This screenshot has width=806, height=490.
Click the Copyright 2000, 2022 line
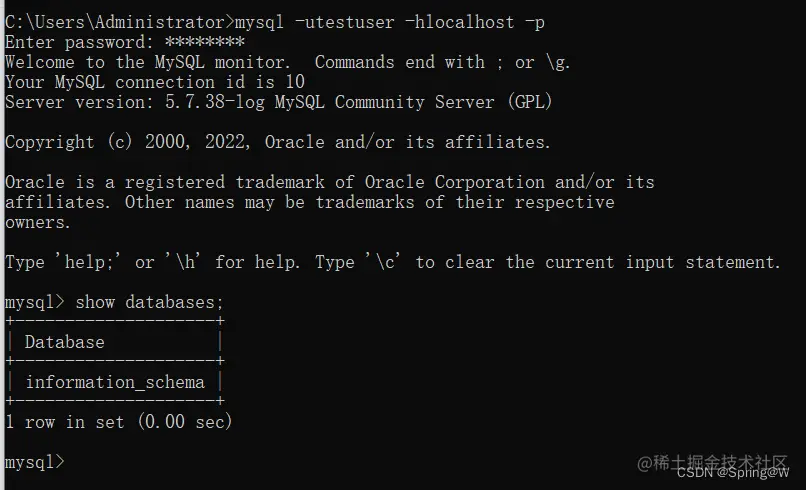coord(278,142)
